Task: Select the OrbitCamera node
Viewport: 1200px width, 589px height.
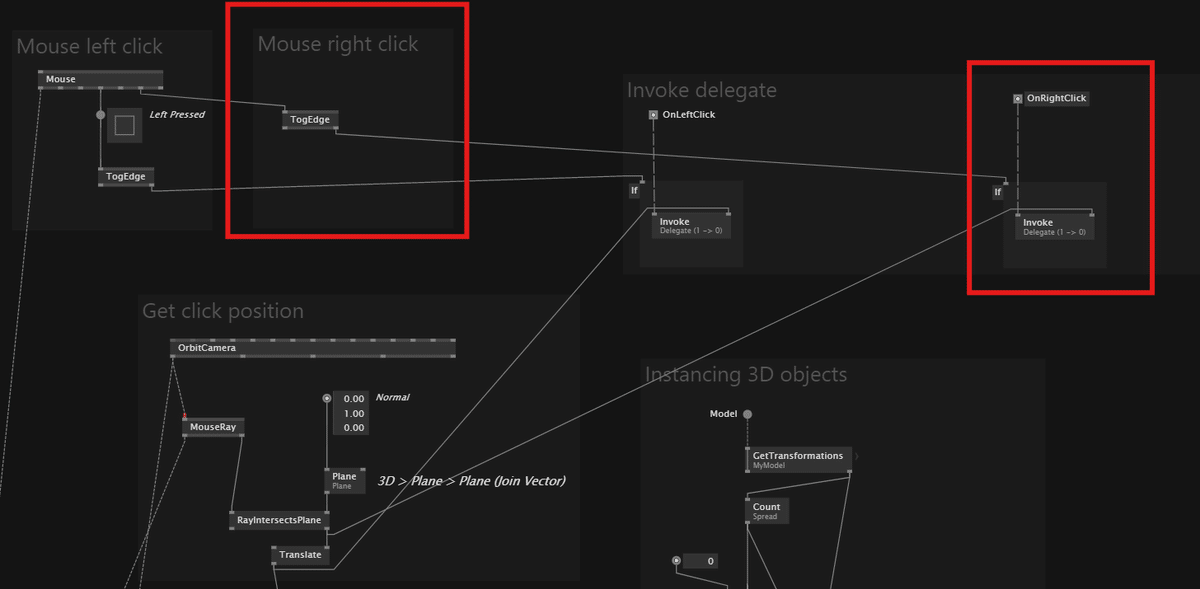Action: (x=313, y=348)
